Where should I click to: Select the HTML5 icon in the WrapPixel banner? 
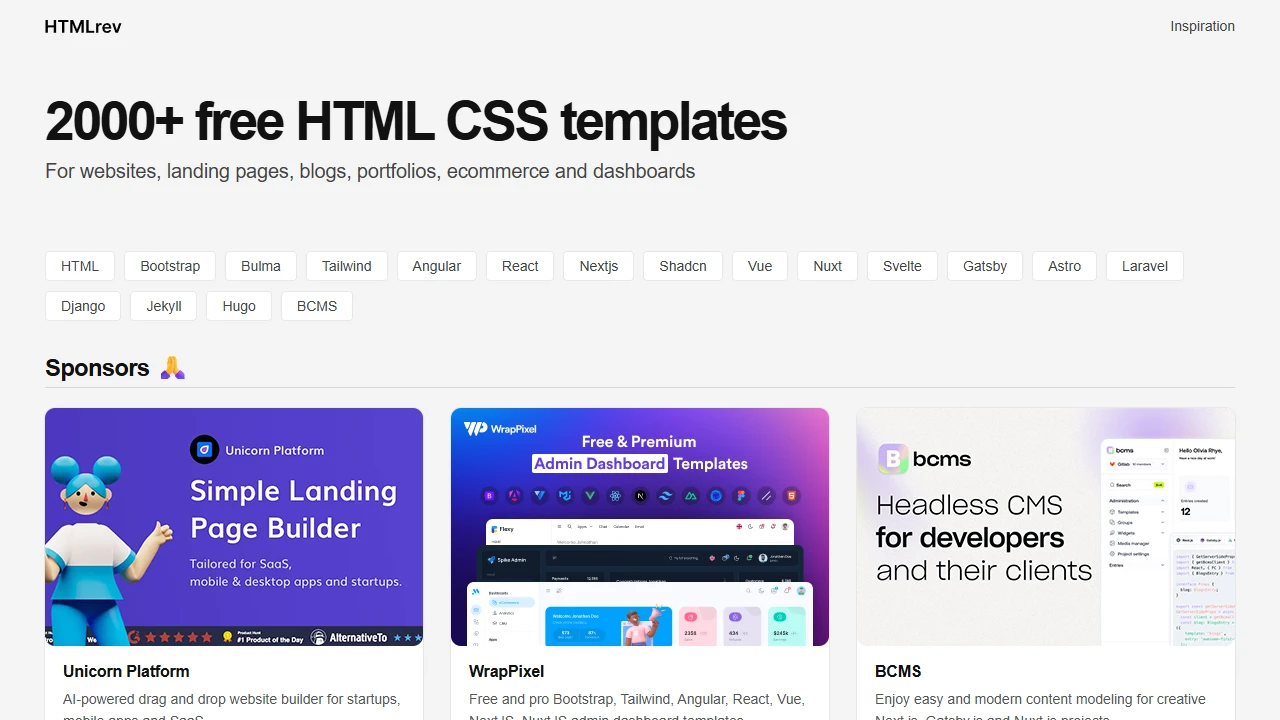[791, 495]
